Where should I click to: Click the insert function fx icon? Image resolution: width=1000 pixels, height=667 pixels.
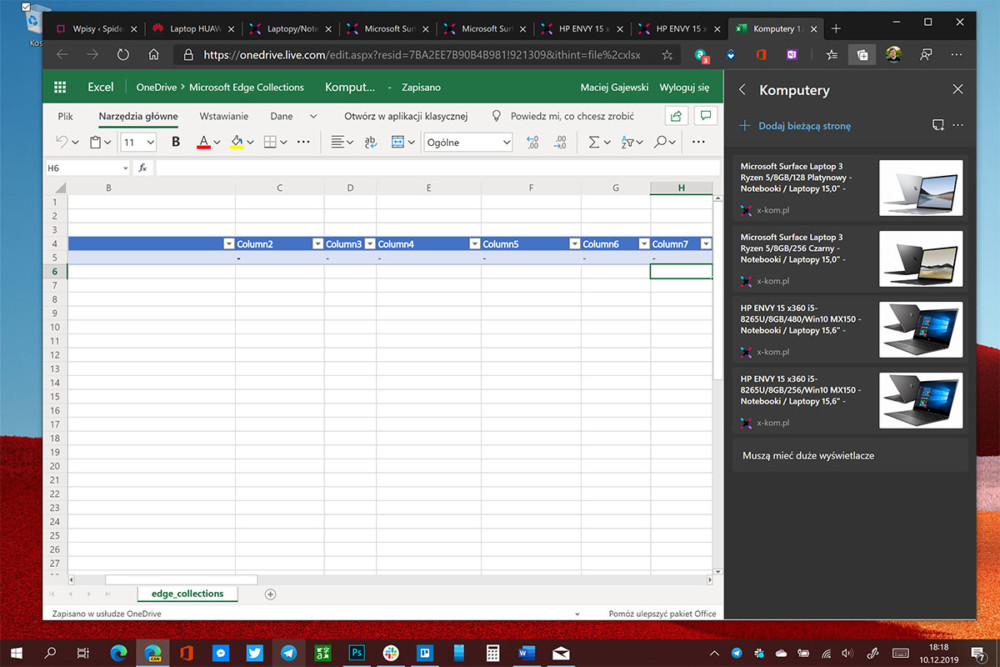point(143,168)
